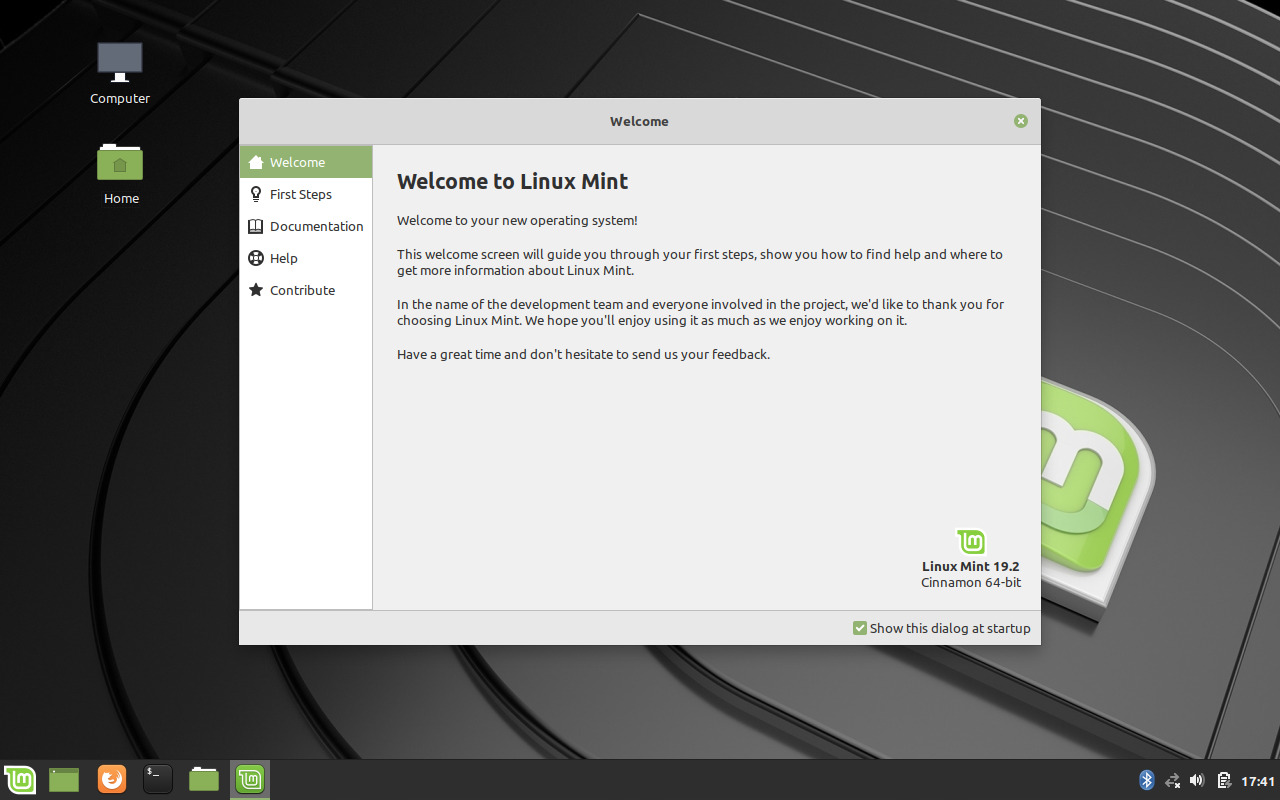Click the Welcome window title bar text
1280x800 pixels.
(x=639, y=121)
